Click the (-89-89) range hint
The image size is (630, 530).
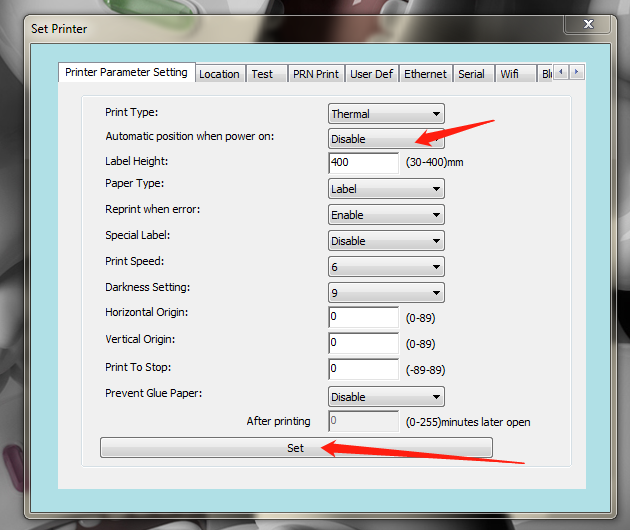[x=425, y=370]
